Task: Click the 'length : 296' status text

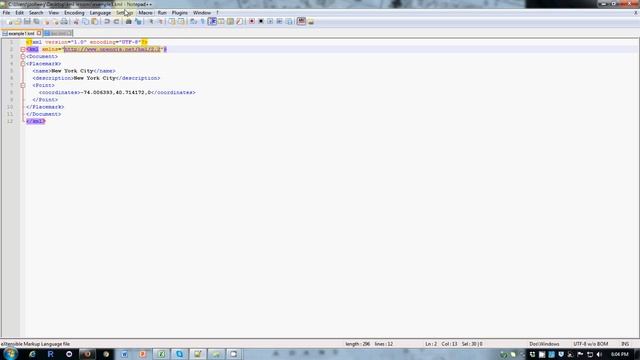Action: pyautogui.click(x=358, y=344)
